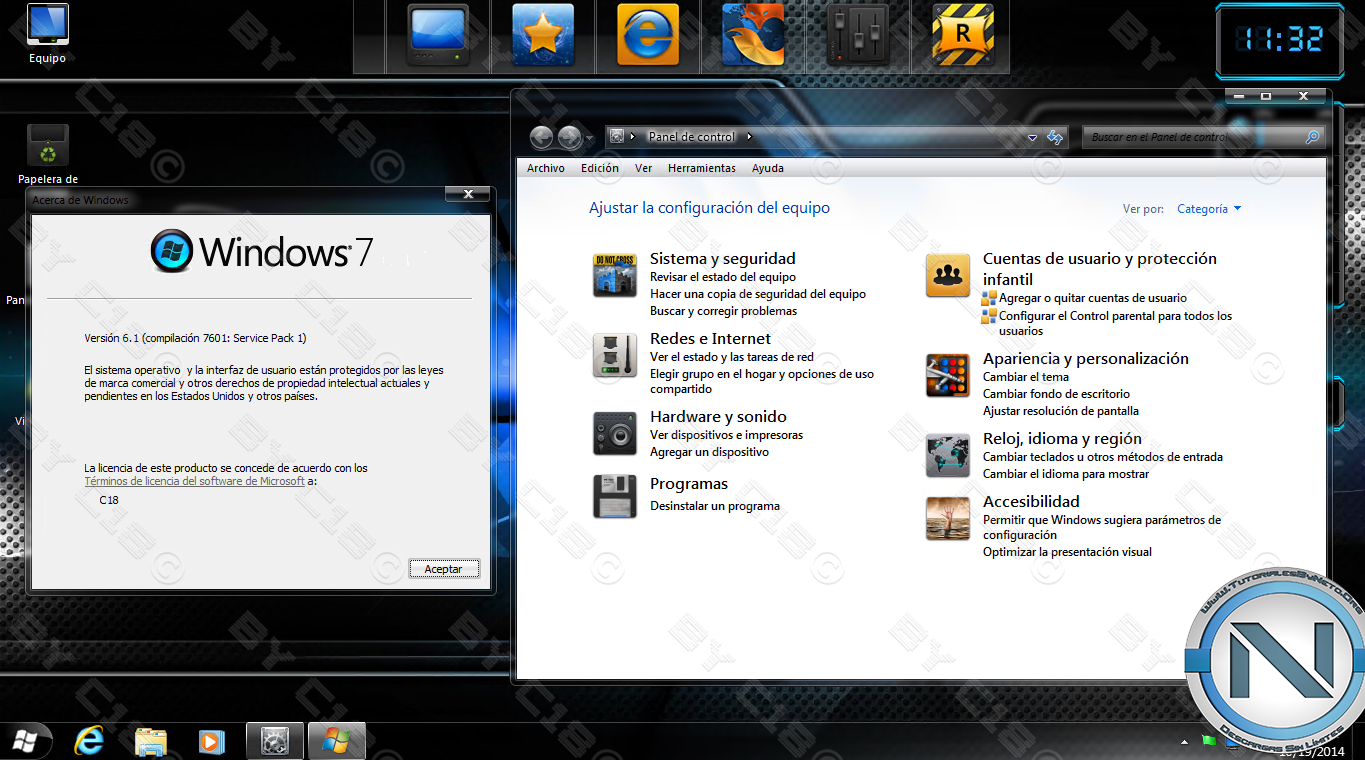Click the search magnifier icon
Viewport: 1365px width, 760px height.
(1313, 137)
